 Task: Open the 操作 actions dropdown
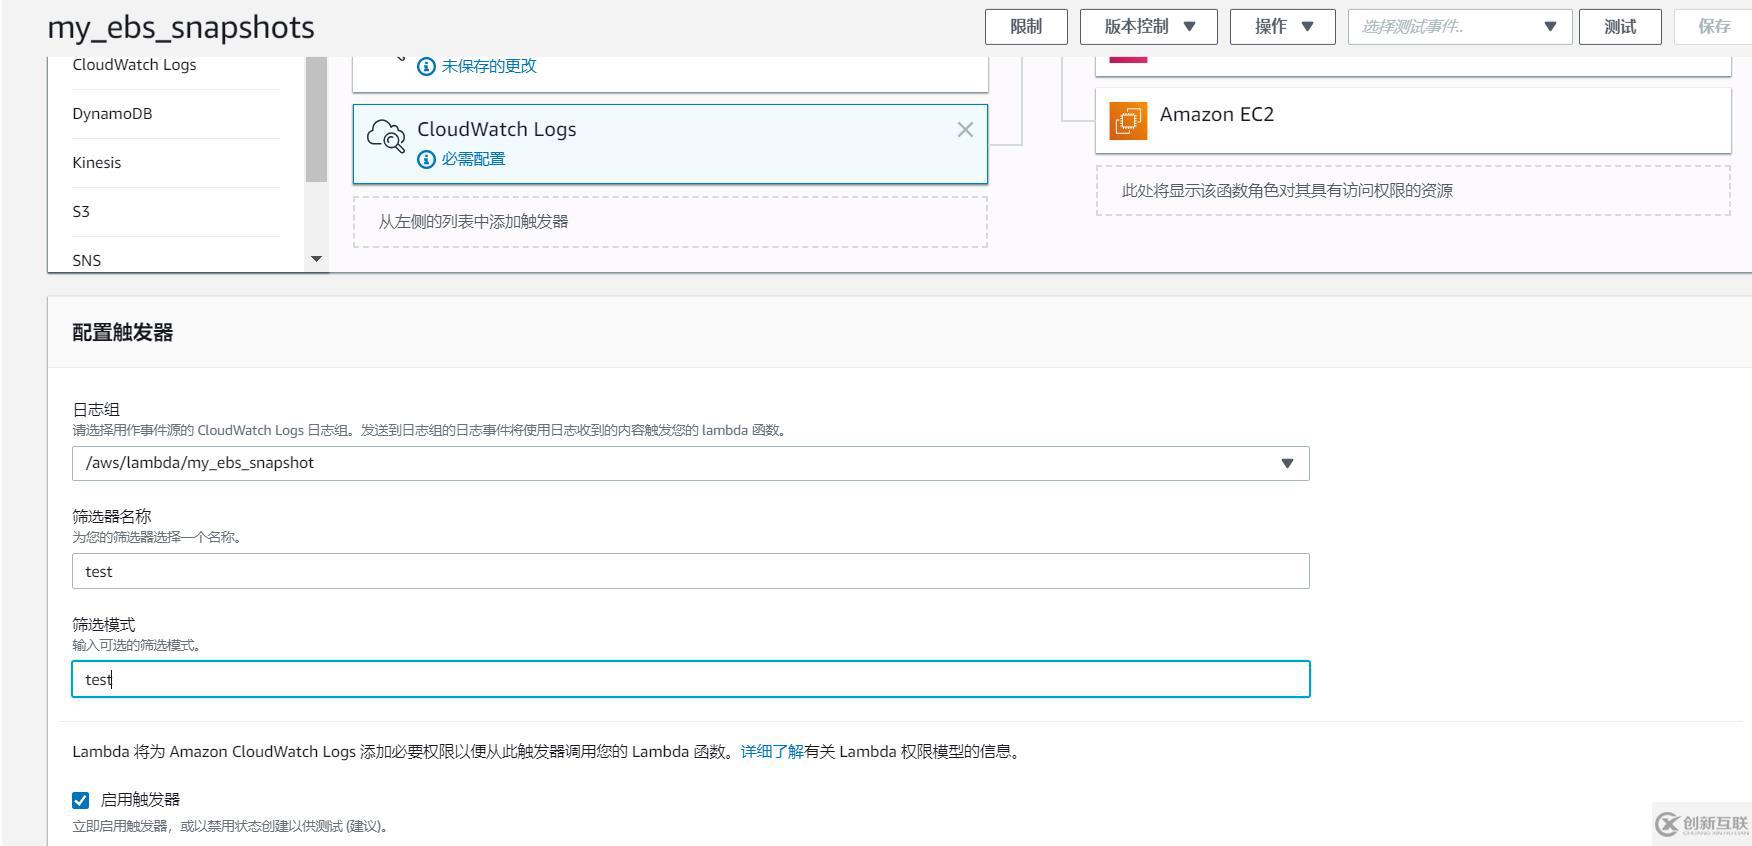coord(1283,27)
